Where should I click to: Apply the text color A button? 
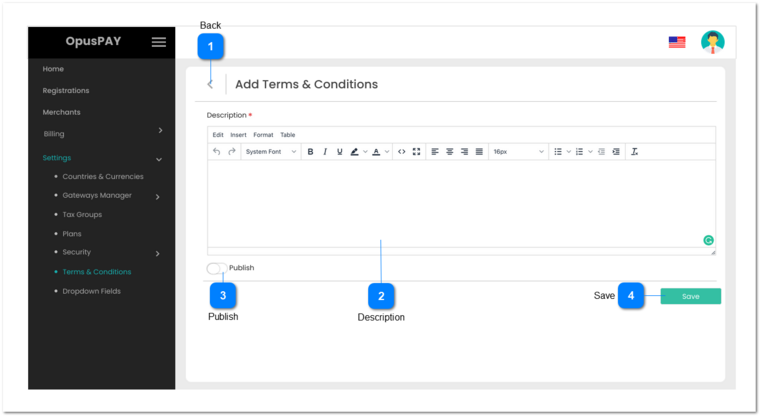376,151
